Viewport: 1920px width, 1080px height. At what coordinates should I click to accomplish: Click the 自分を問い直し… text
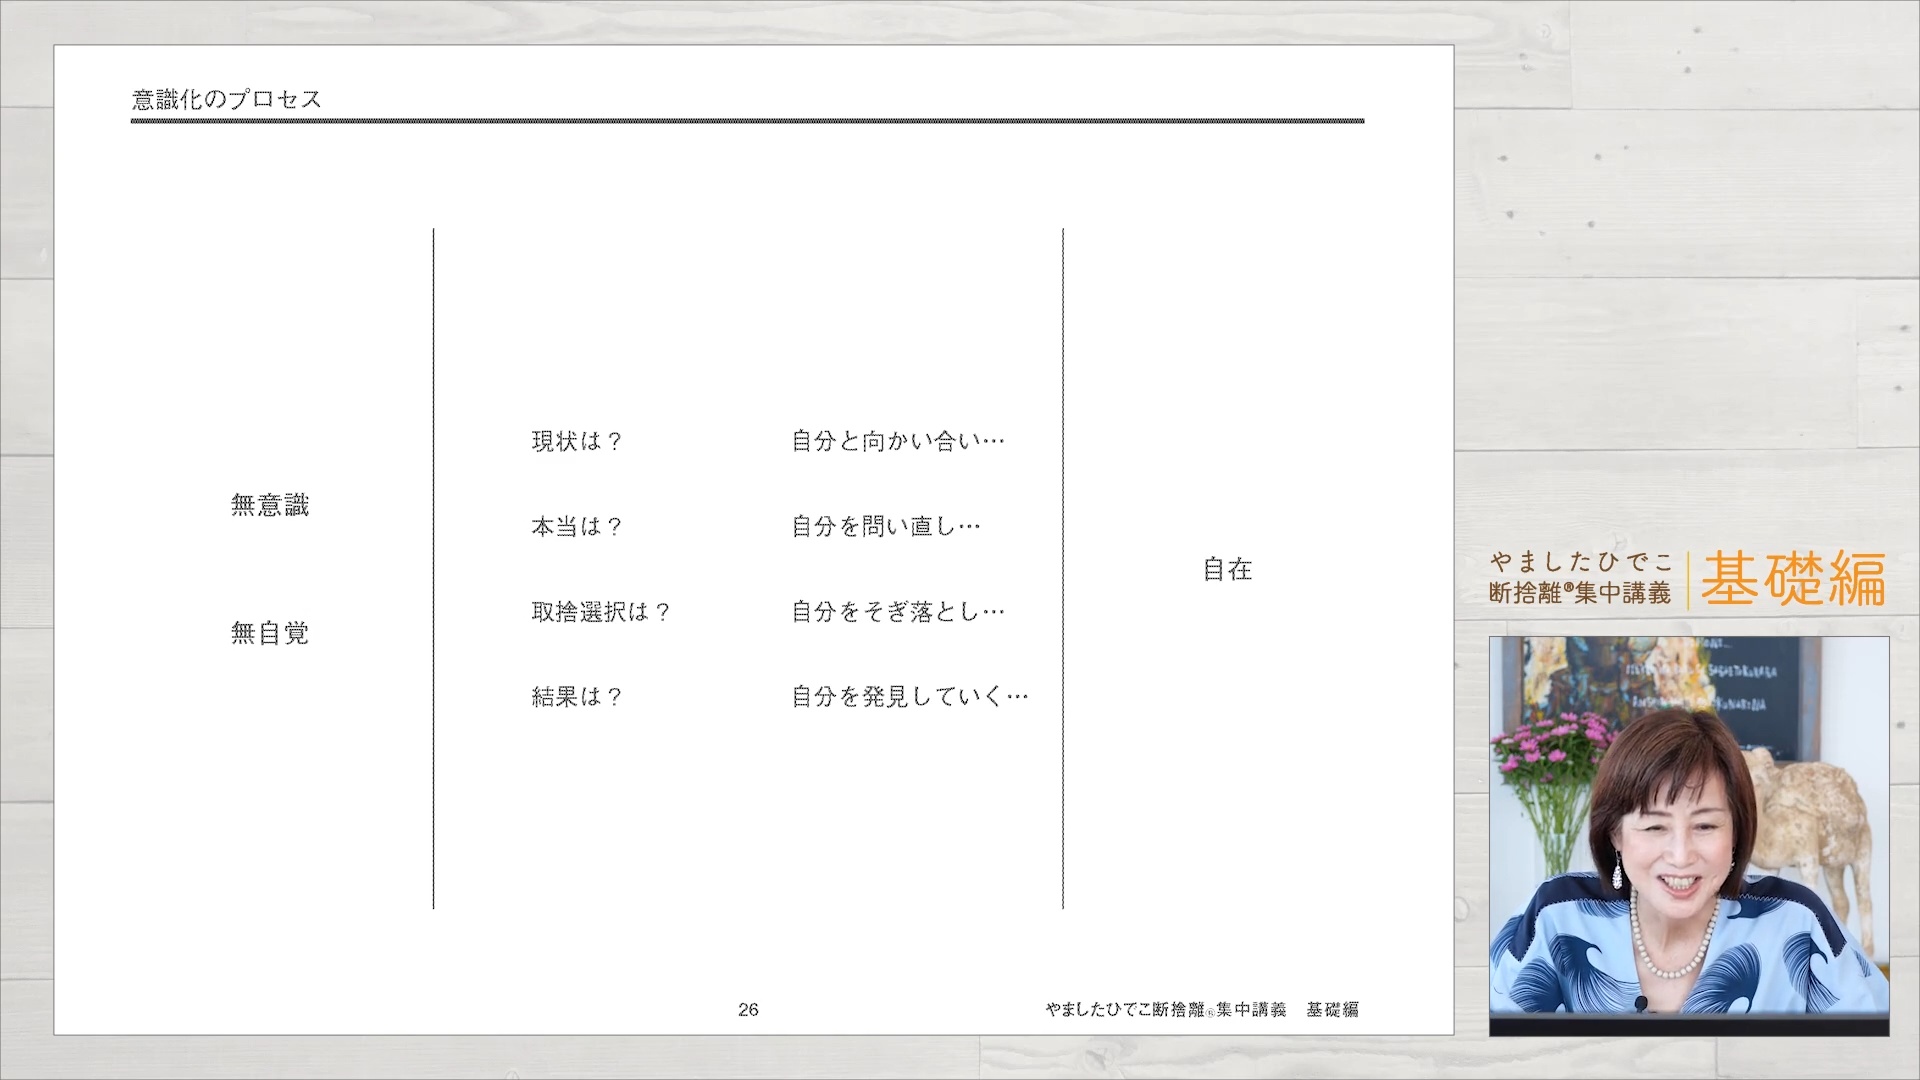885,525
